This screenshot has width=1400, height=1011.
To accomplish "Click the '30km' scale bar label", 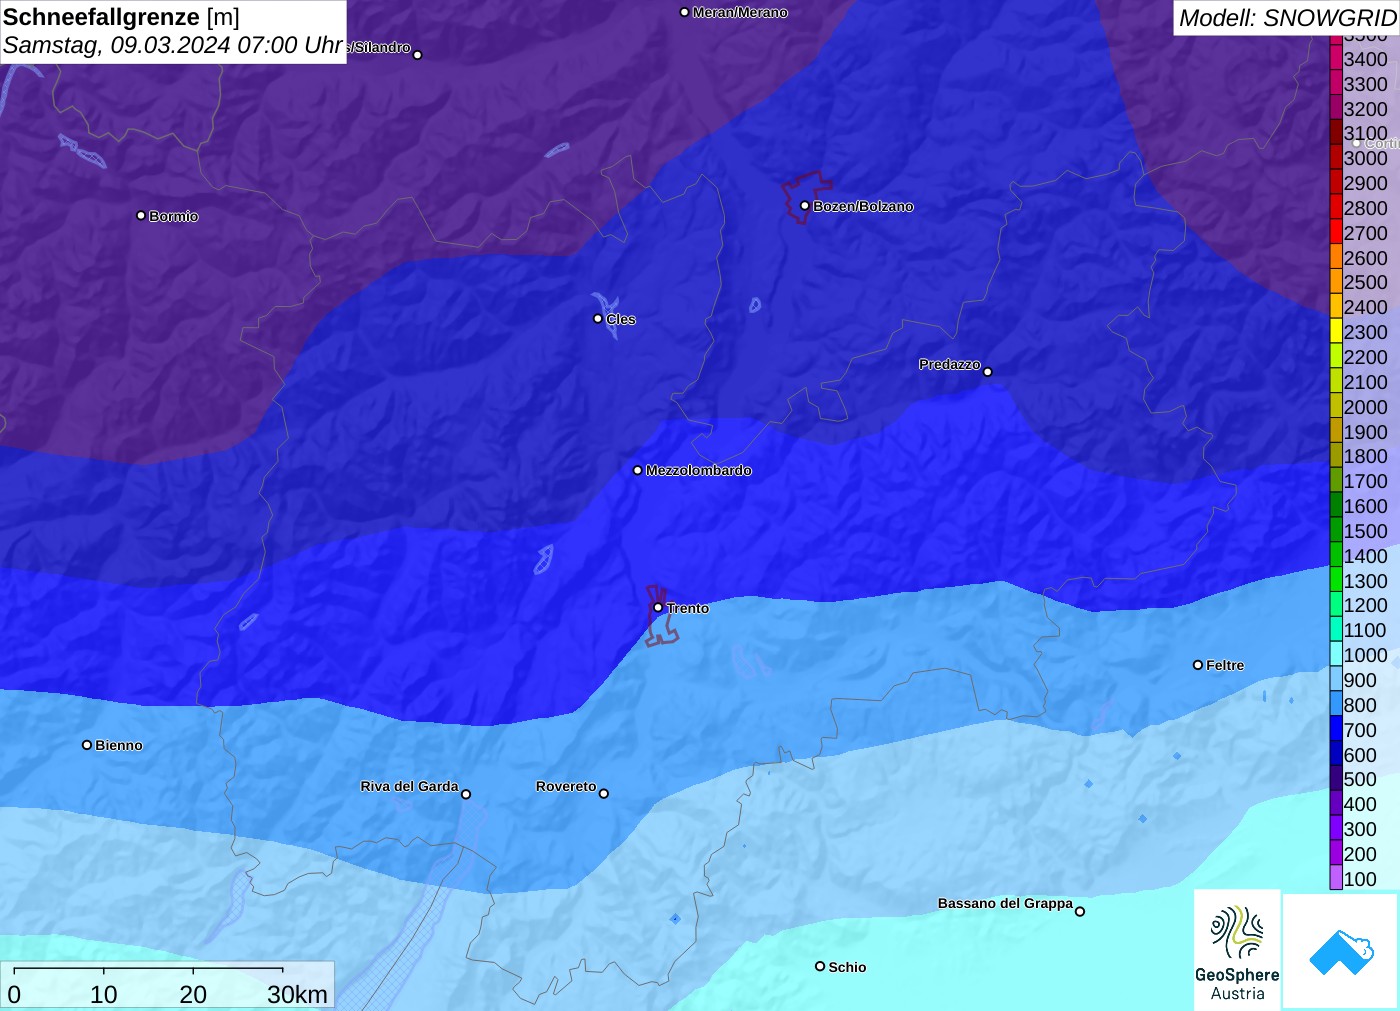I will click(297, 994).
